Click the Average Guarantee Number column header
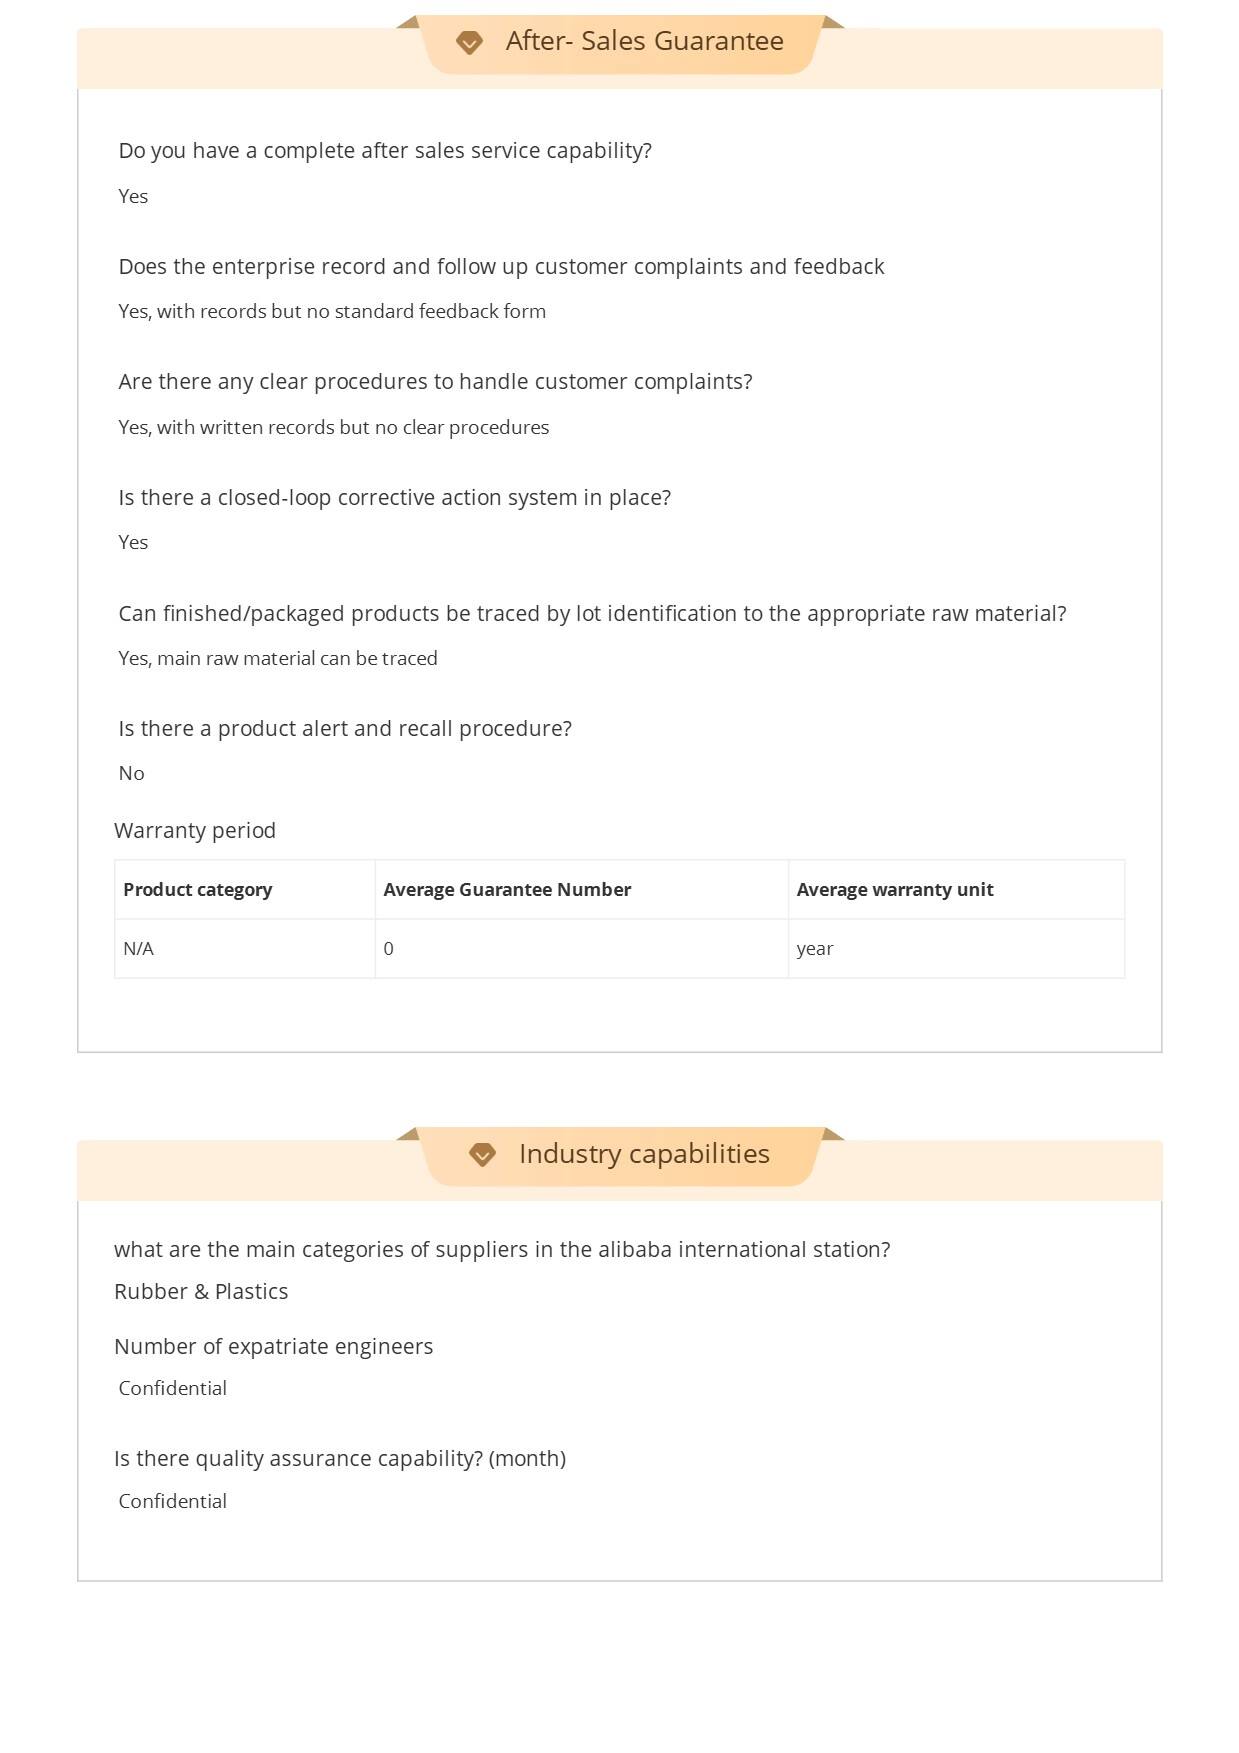Viewport: 1239px width, 1753px height. click(x=507, y=890)
